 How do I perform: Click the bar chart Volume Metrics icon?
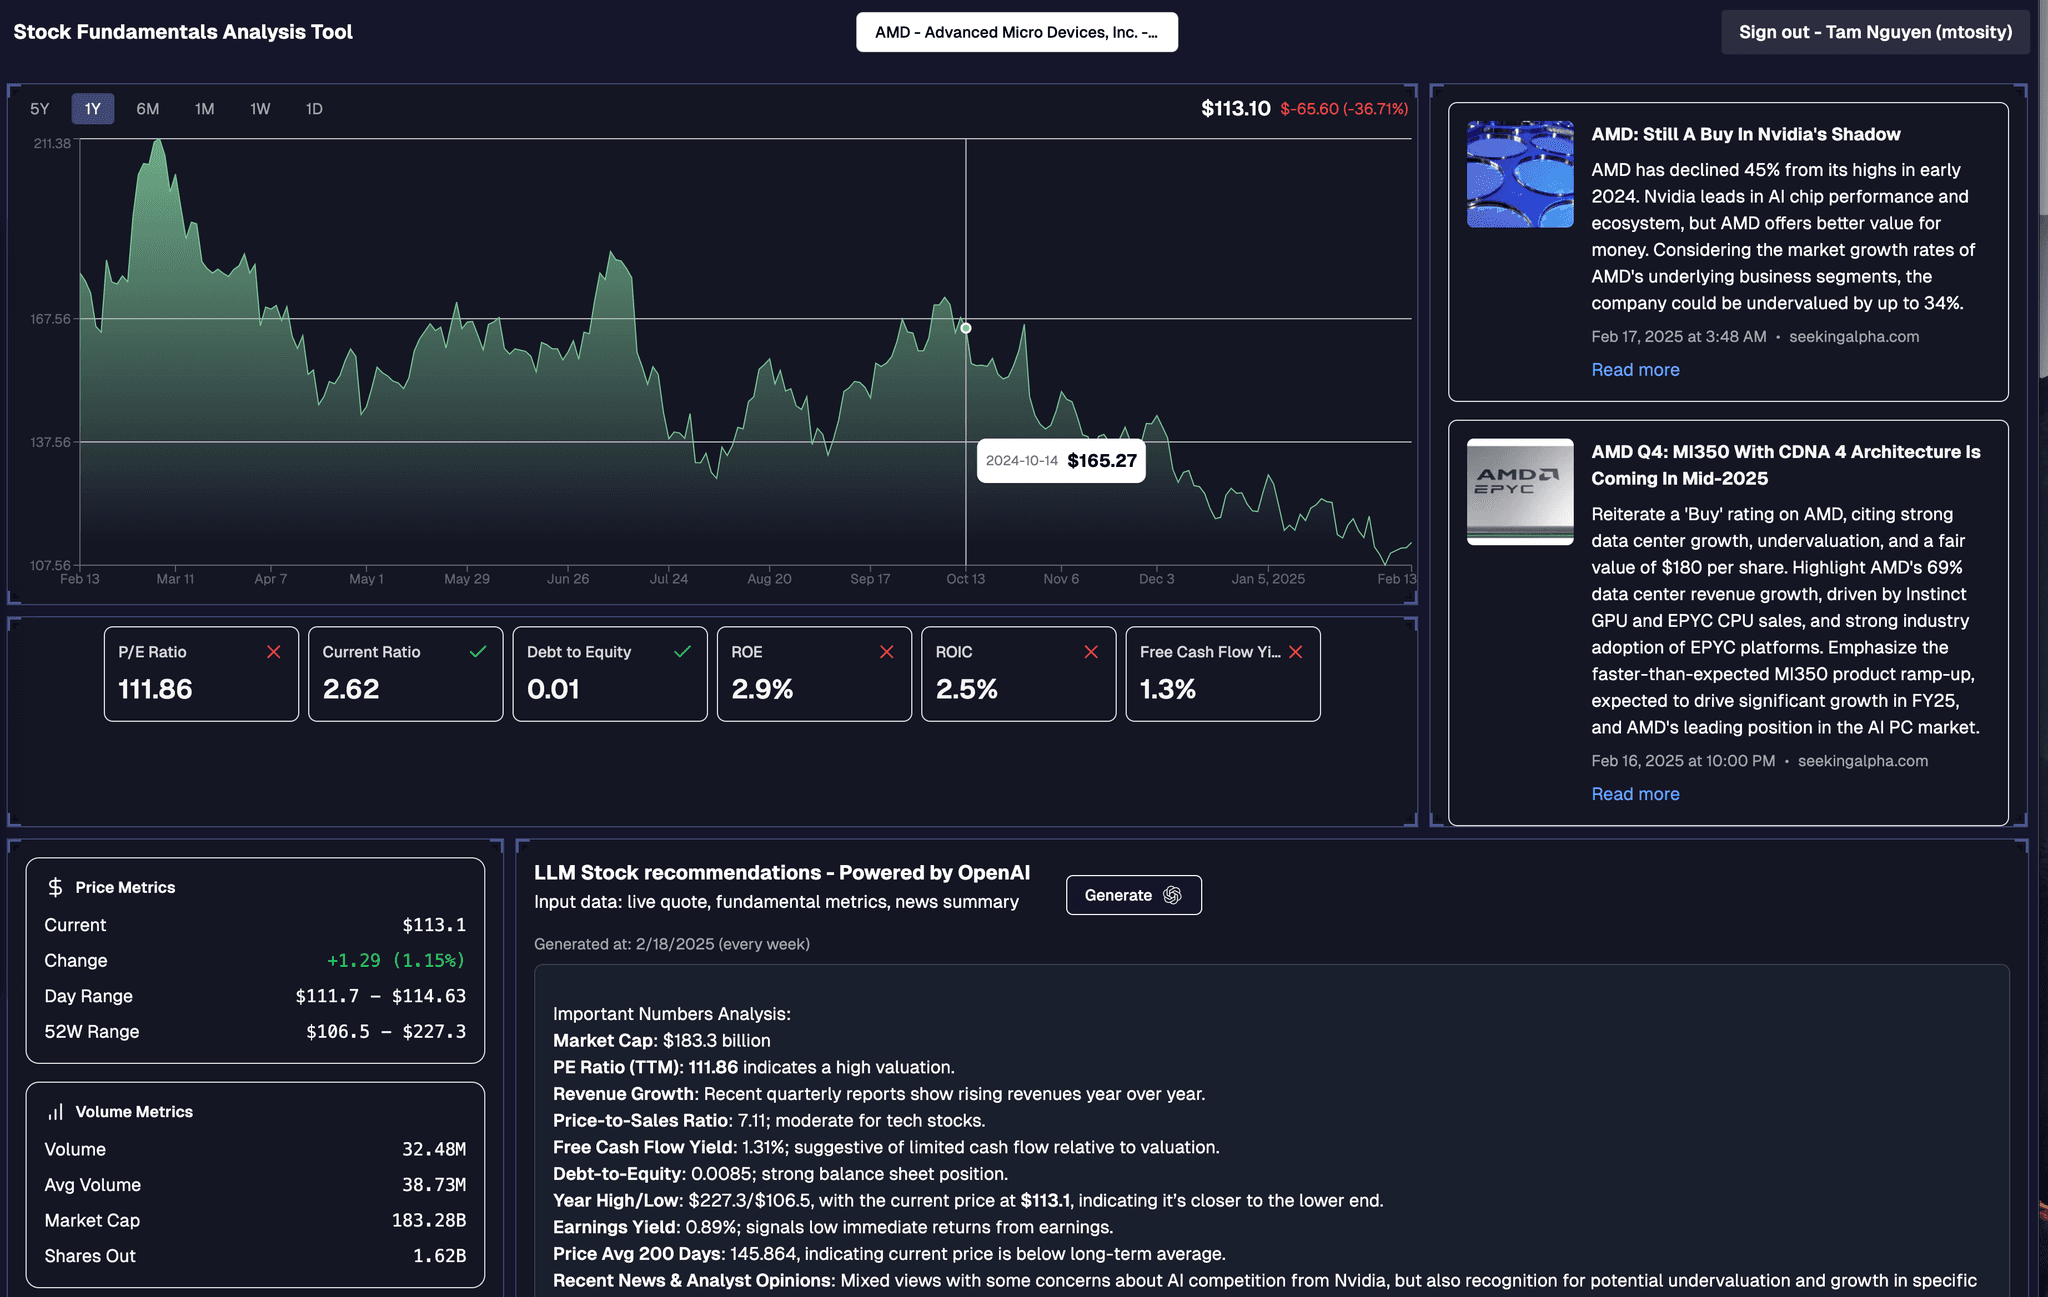(56, 1112)
